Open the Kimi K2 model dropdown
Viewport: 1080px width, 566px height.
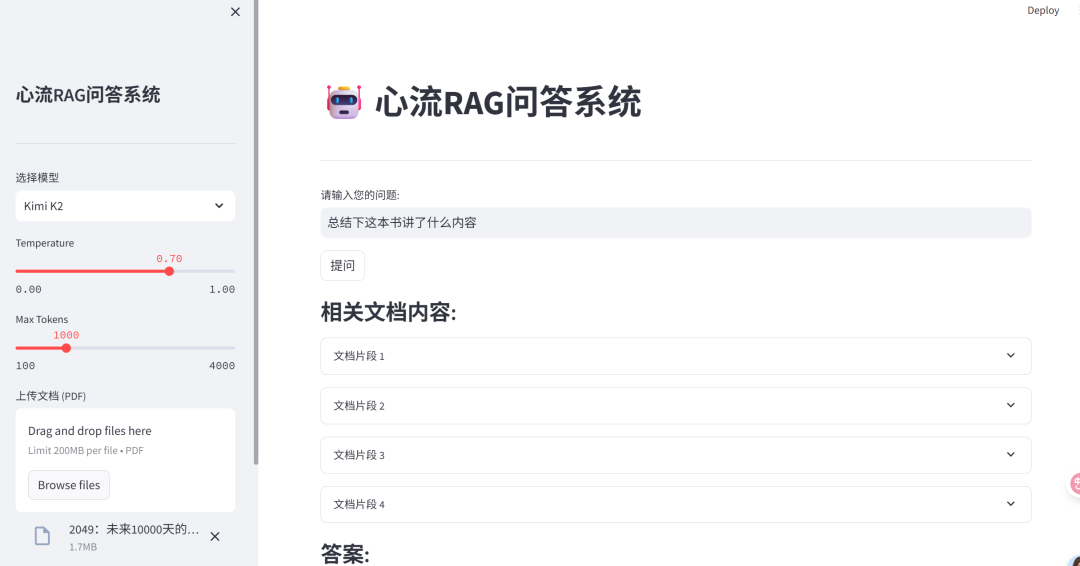tap(125, 206)
